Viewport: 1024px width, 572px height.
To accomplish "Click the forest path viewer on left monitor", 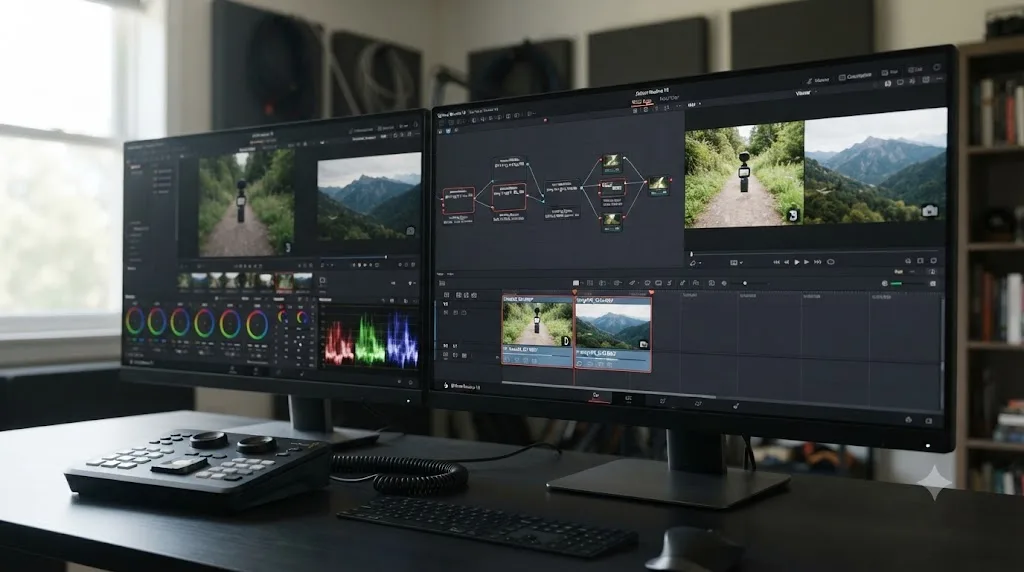I will (246, 203).
